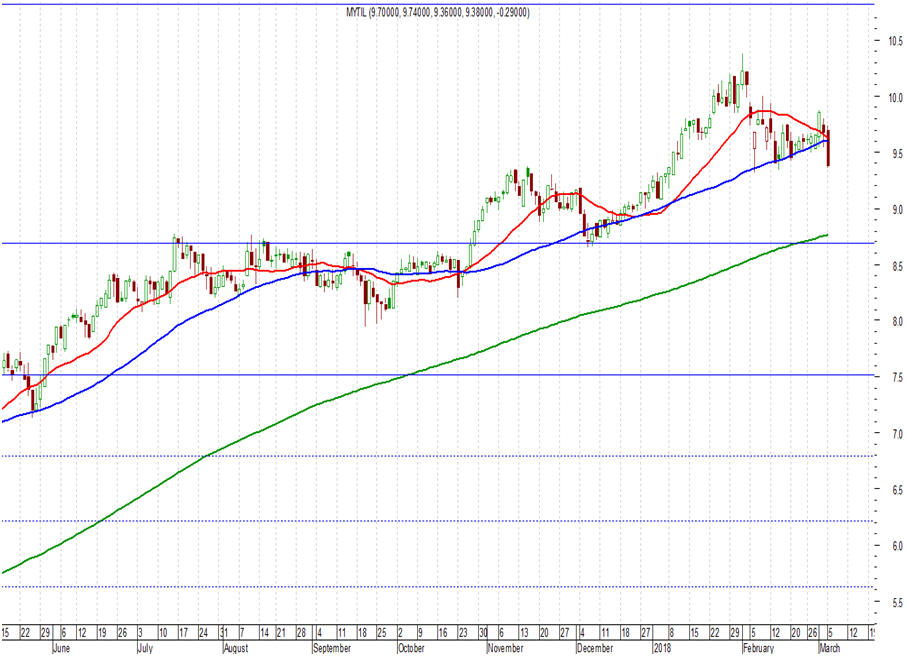Select the December month label
Image resolution: width=907 pixels, height=656 pixels.
595,648
